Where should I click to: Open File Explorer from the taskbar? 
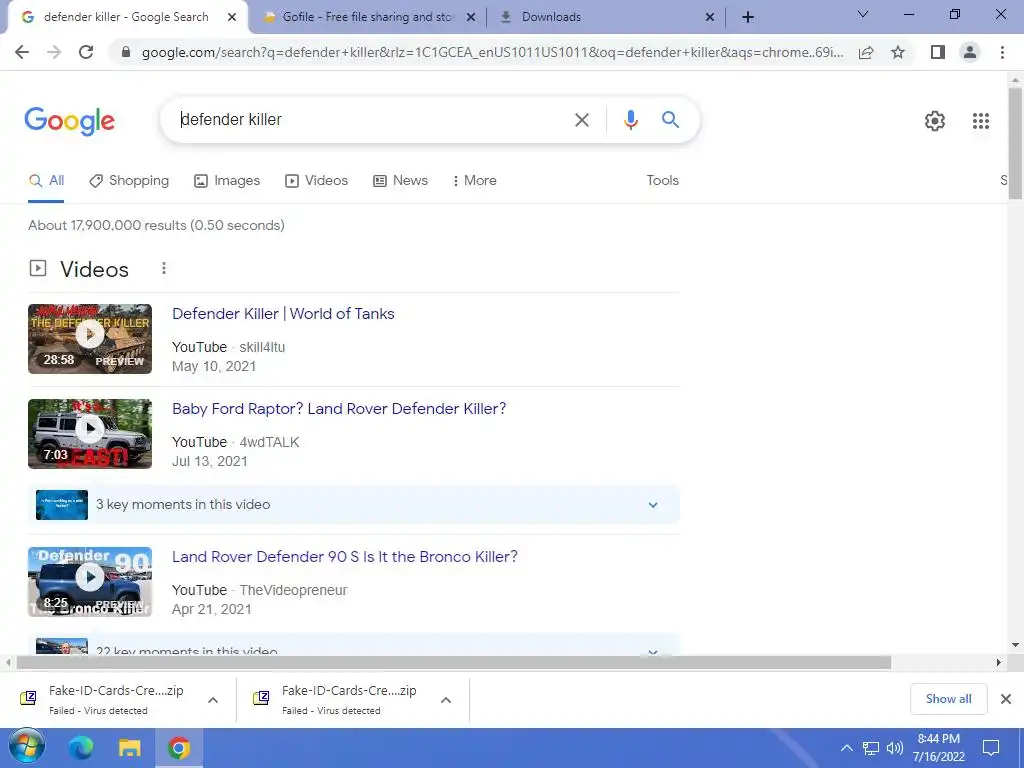pos(129,748)
